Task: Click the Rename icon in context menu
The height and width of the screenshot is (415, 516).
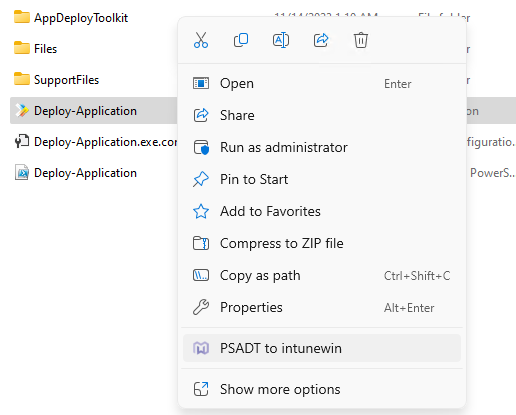Action: 281,40
